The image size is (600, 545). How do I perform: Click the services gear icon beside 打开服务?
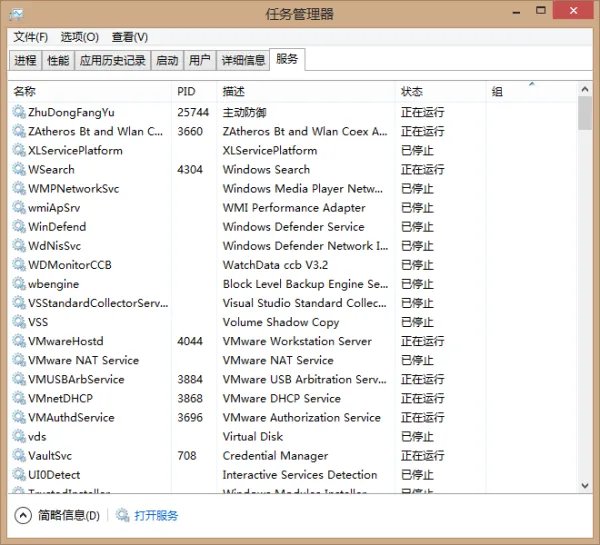pos(123,516)
